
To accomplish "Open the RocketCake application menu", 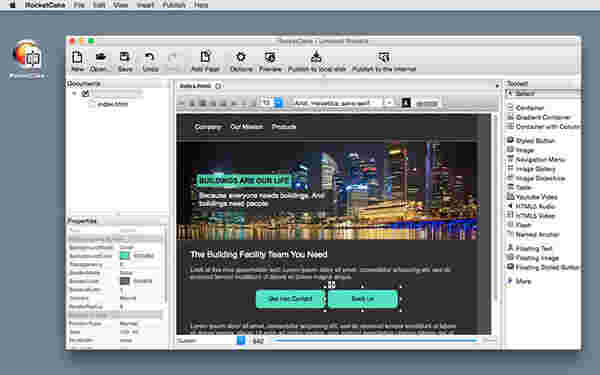I will (45, 5).
